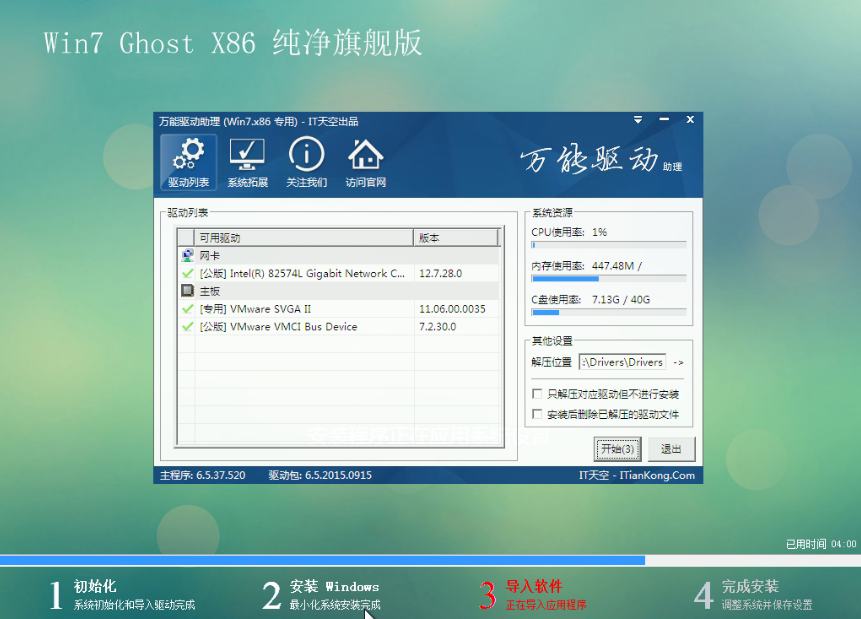Click step 3 导入软件 in footer
861x619 pixels.
coord(533,595)
